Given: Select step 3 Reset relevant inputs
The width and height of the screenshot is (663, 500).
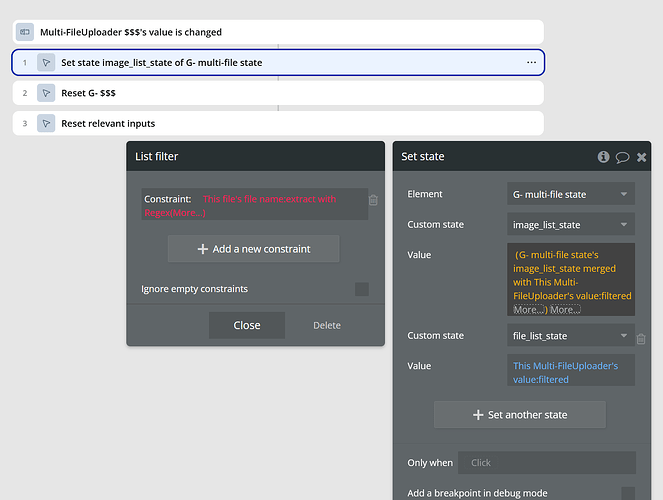Looking at the screenshot, I should coord(278,123).
